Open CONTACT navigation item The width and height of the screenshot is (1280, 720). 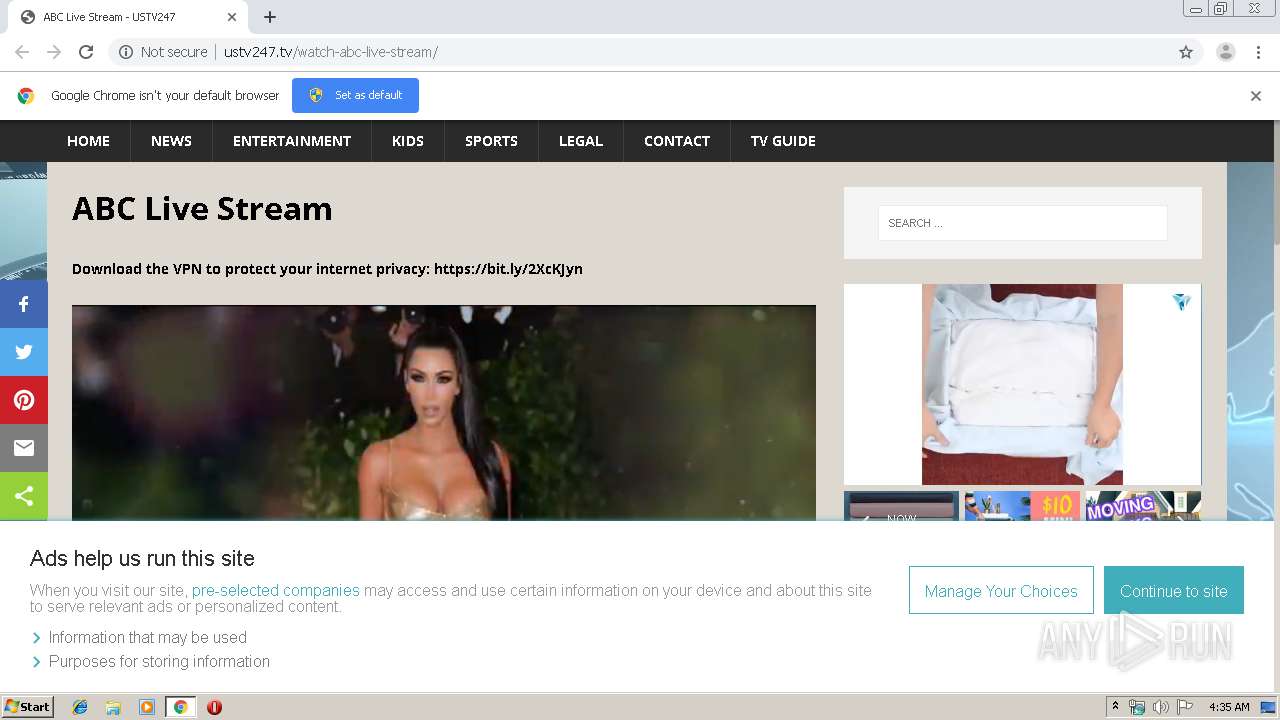coord(677,141)
